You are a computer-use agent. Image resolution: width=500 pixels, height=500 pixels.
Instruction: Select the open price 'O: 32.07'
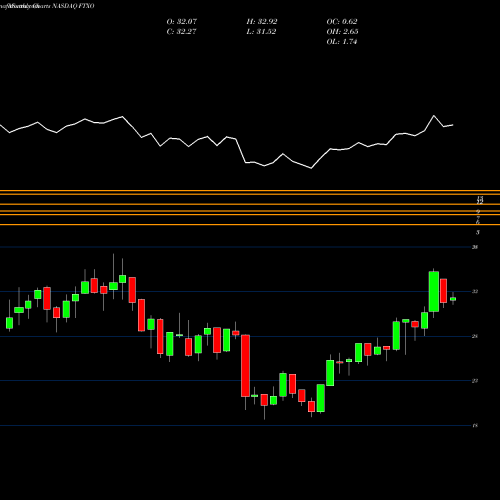point(182,21)
